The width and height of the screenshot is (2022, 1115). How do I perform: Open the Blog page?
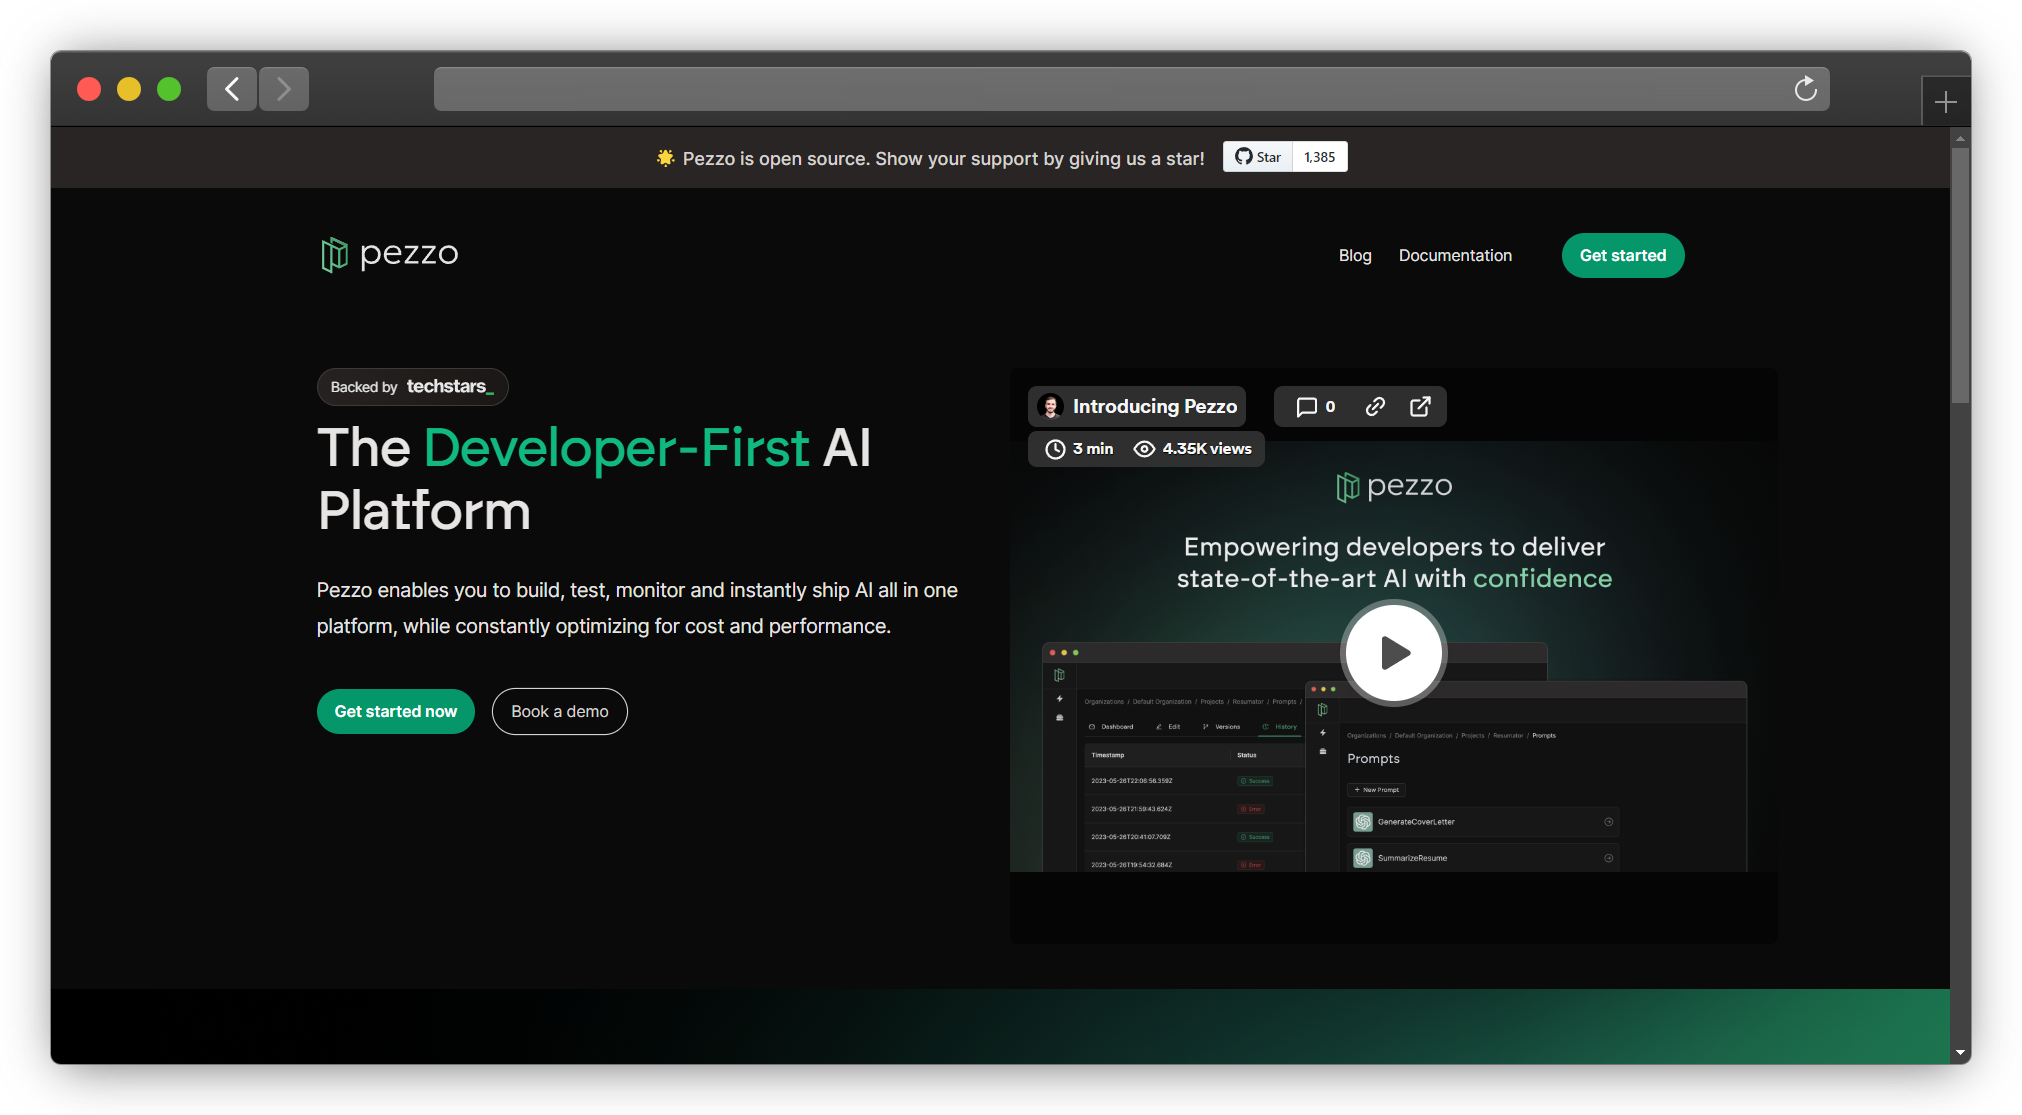1355,256
